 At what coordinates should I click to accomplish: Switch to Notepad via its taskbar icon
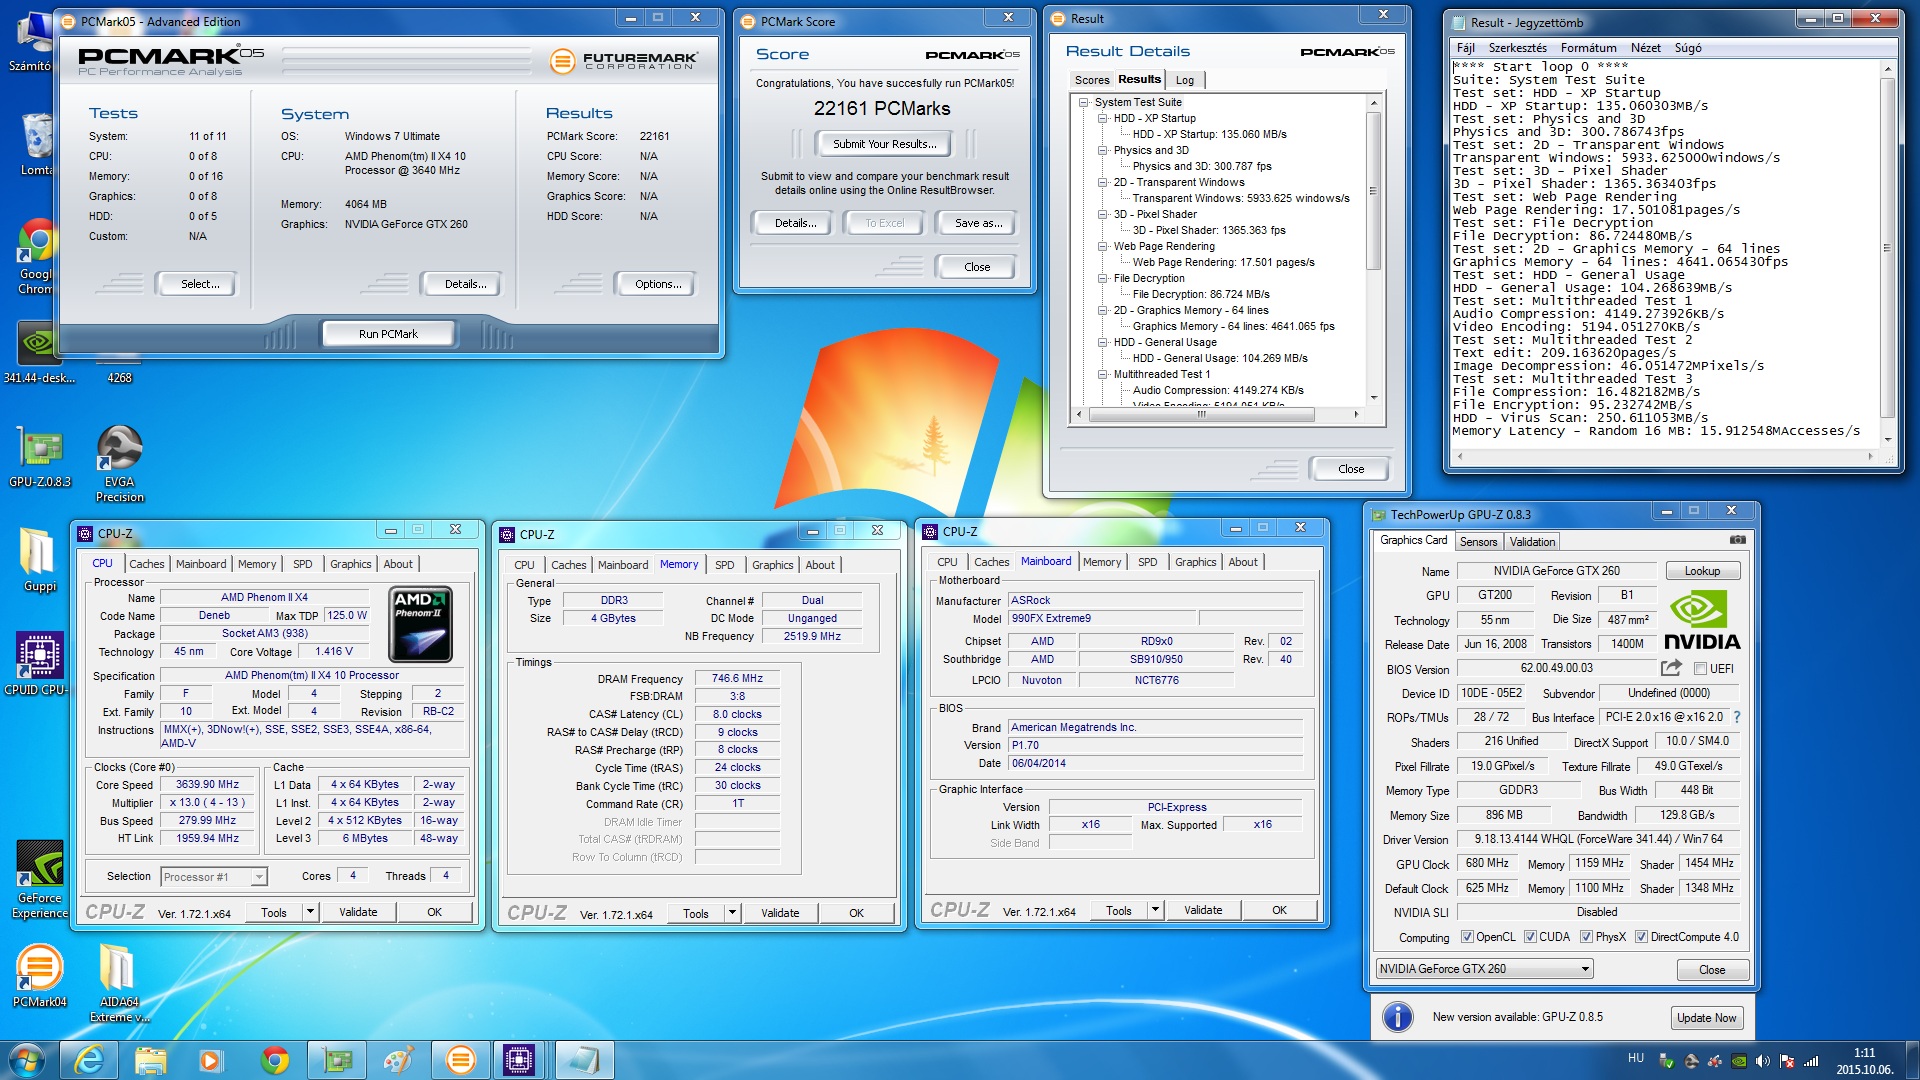(584, 1060)
